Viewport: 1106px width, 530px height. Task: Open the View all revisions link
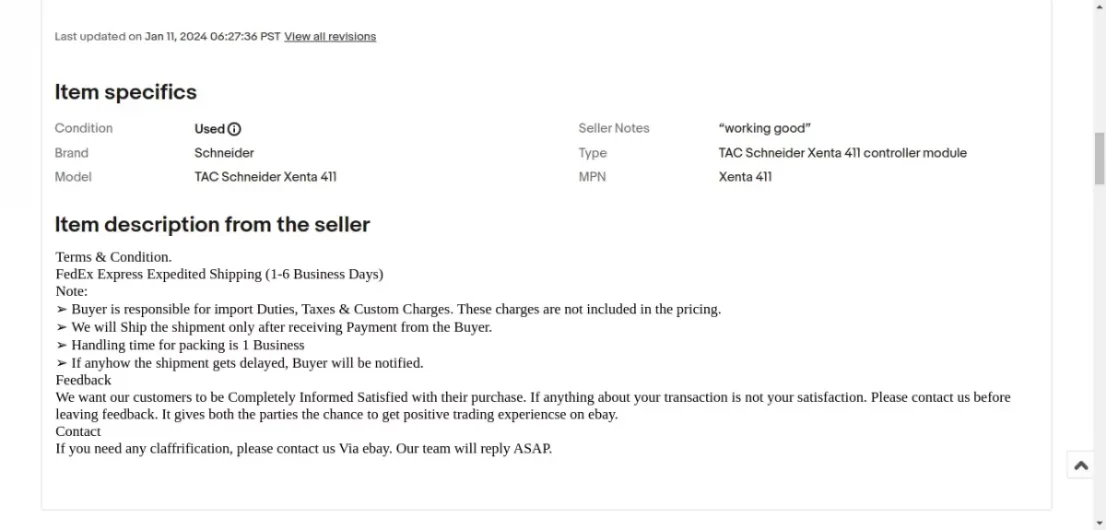330,37
